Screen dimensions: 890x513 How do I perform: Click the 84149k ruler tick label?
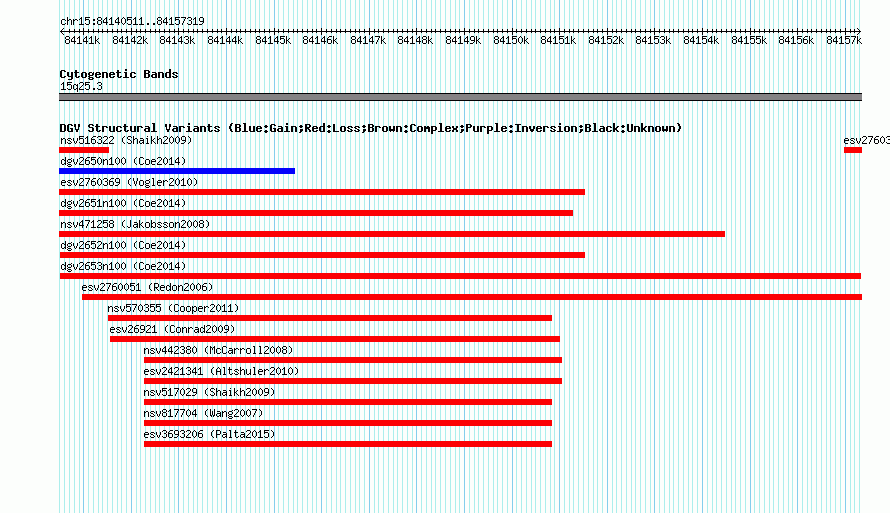[x=463, y=40]
